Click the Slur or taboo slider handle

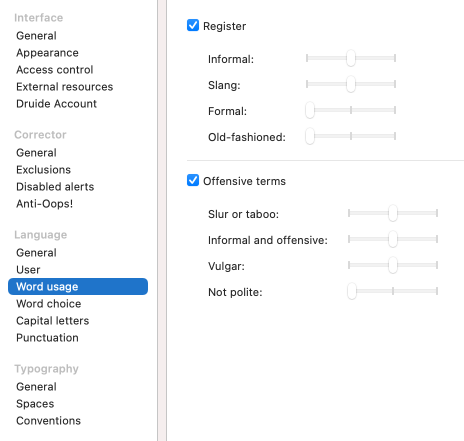click(x=393, y=213)
